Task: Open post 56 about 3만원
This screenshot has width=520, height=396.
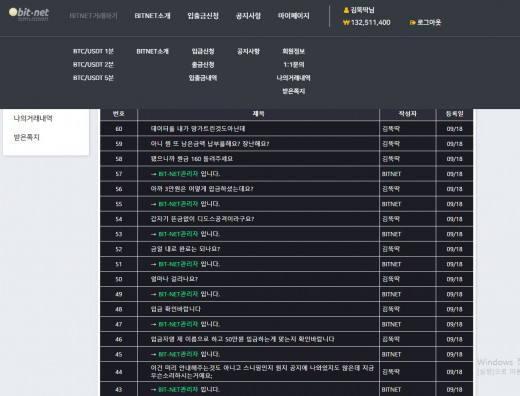Action: 202,189
